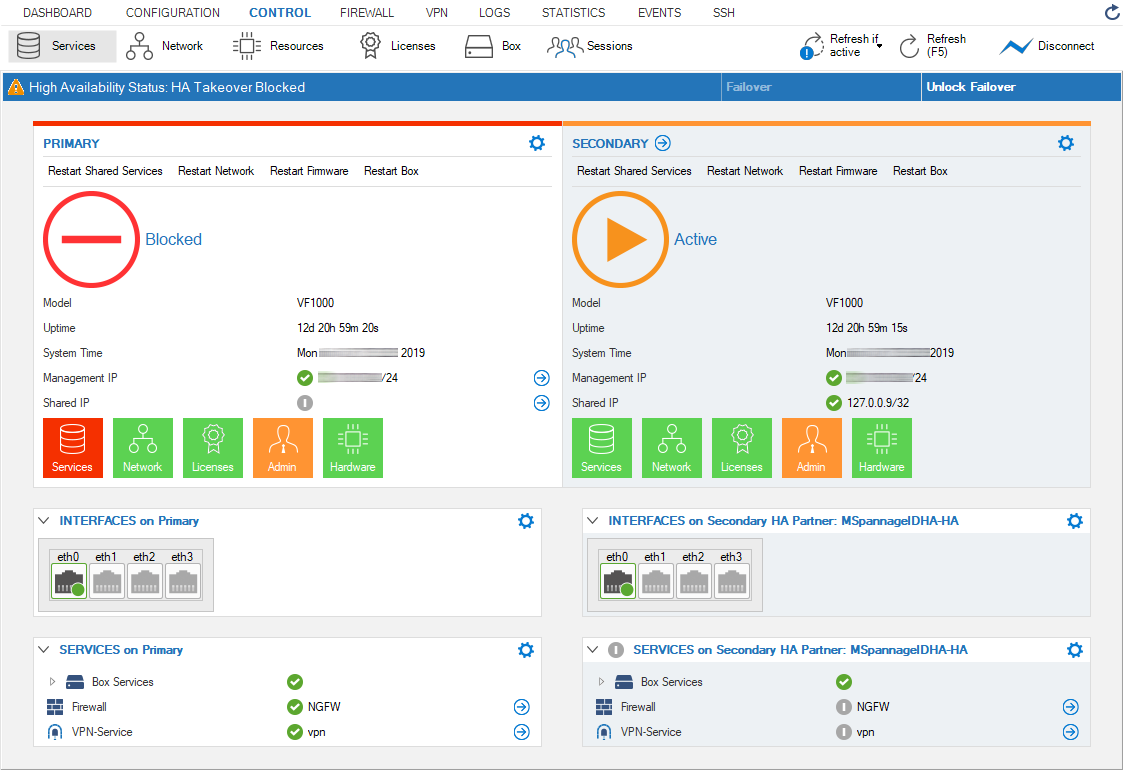Click the orange Admin tile on Primary
This screenshot has width=1123, height=770.
(283, 448)
